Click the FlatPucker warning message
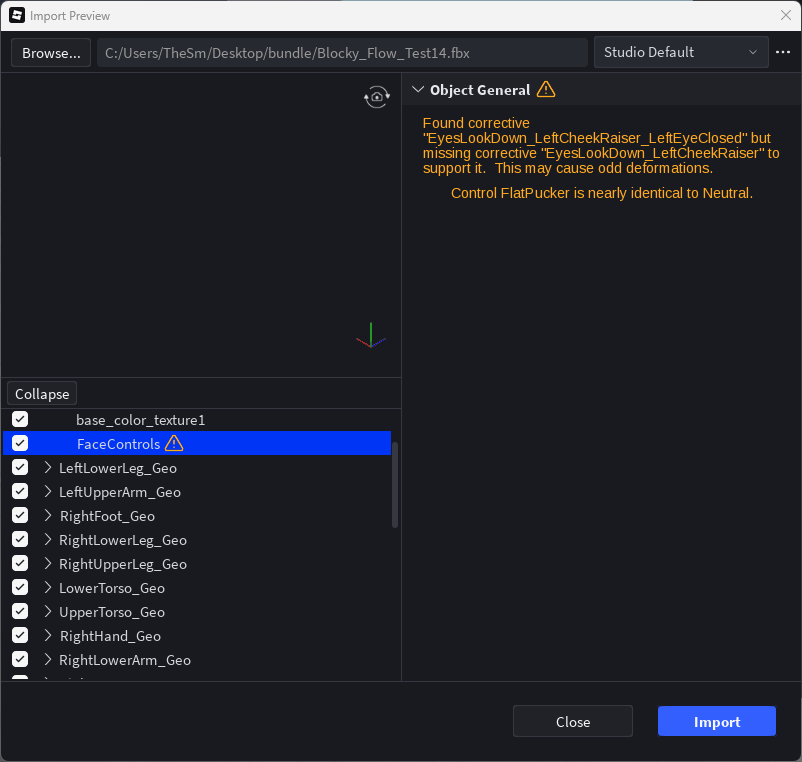This screenshot has width=802, height=762. (602, 193)
